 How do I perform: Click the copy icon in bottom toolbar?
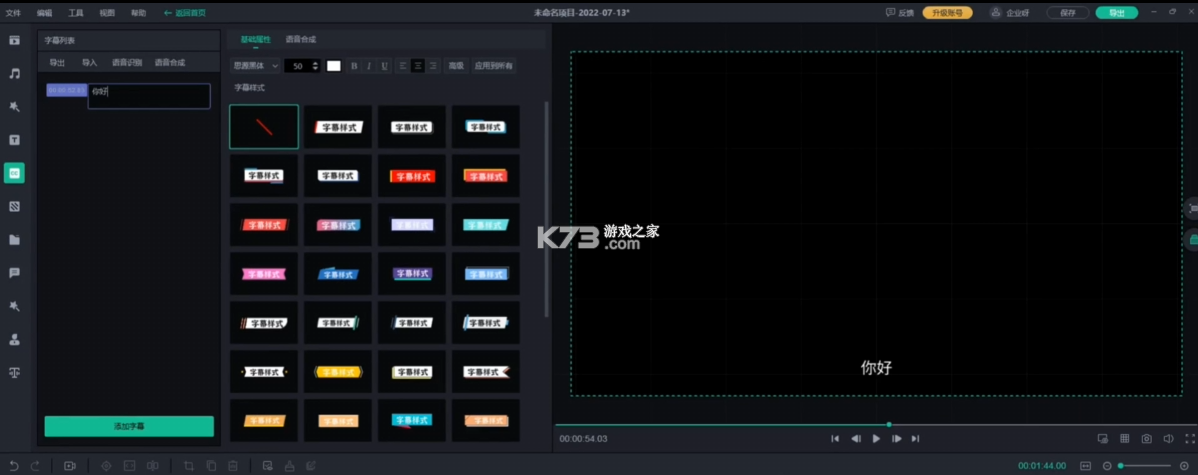coord(211,466)
